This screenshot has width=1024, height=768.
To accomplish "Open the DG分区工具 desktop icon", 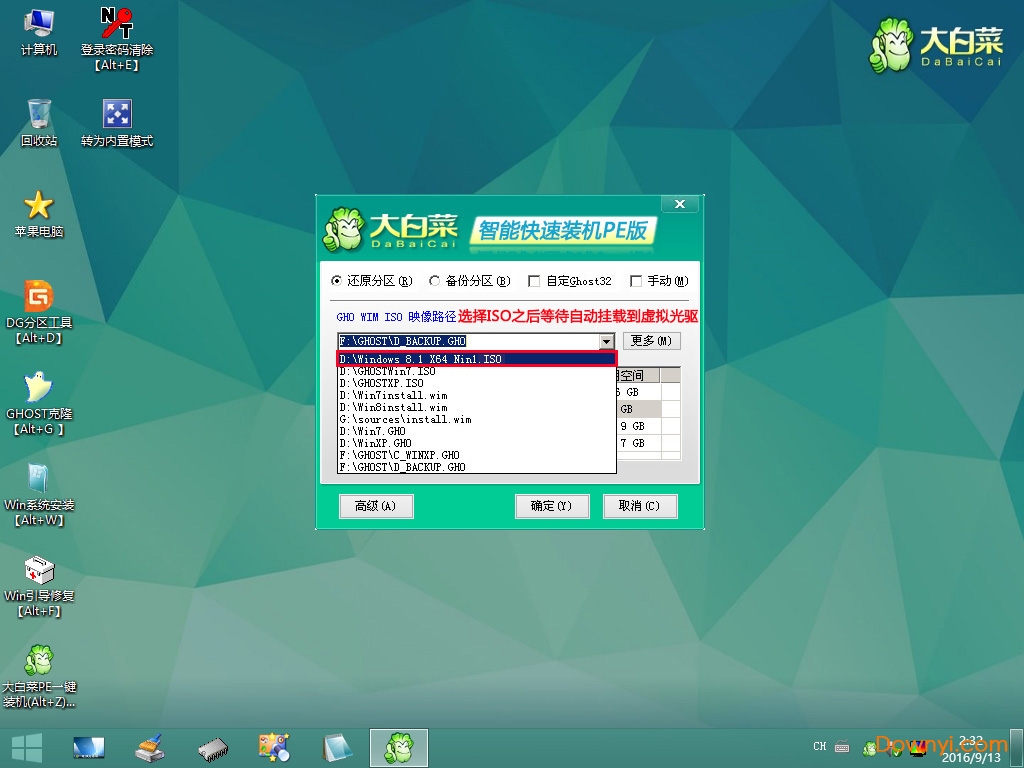I will (39, 296).
